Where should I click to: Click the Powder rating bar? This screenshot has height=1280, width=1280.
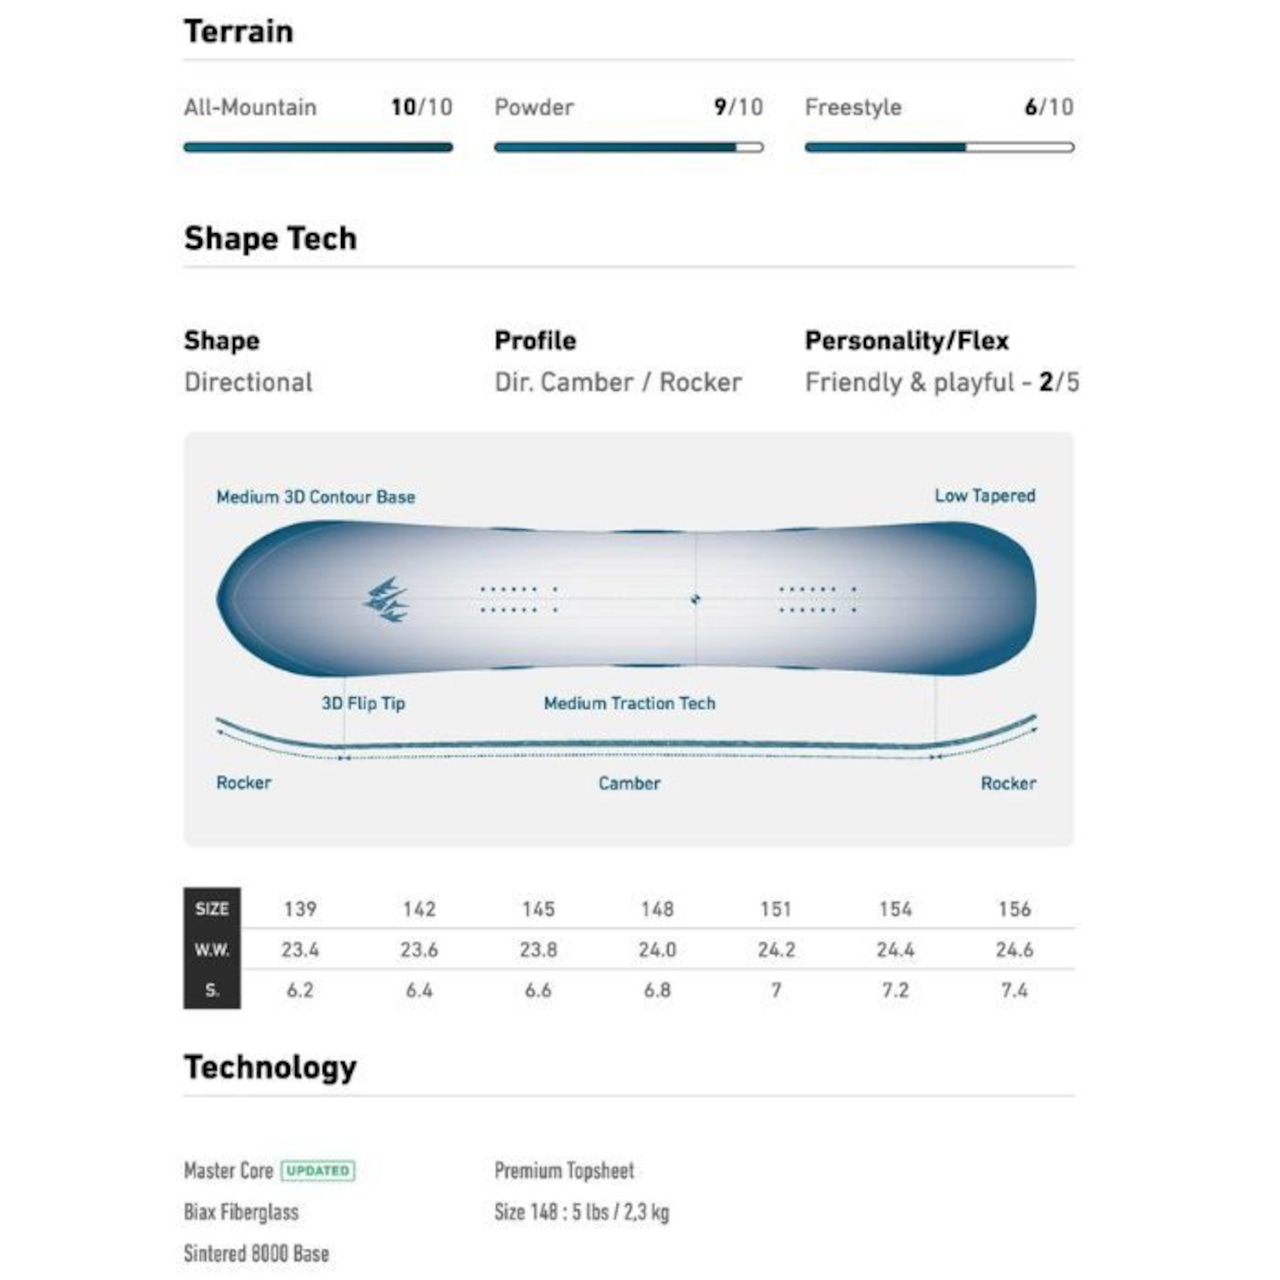628,147
